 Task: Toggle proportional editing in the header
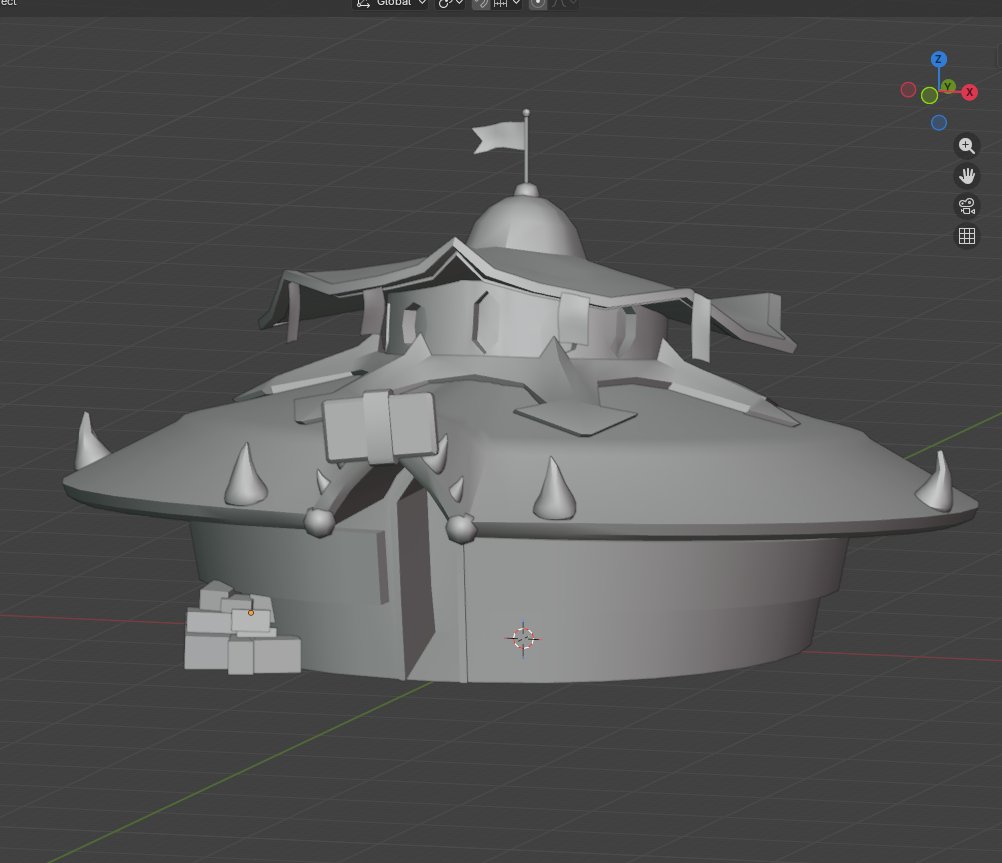[536, 4]
